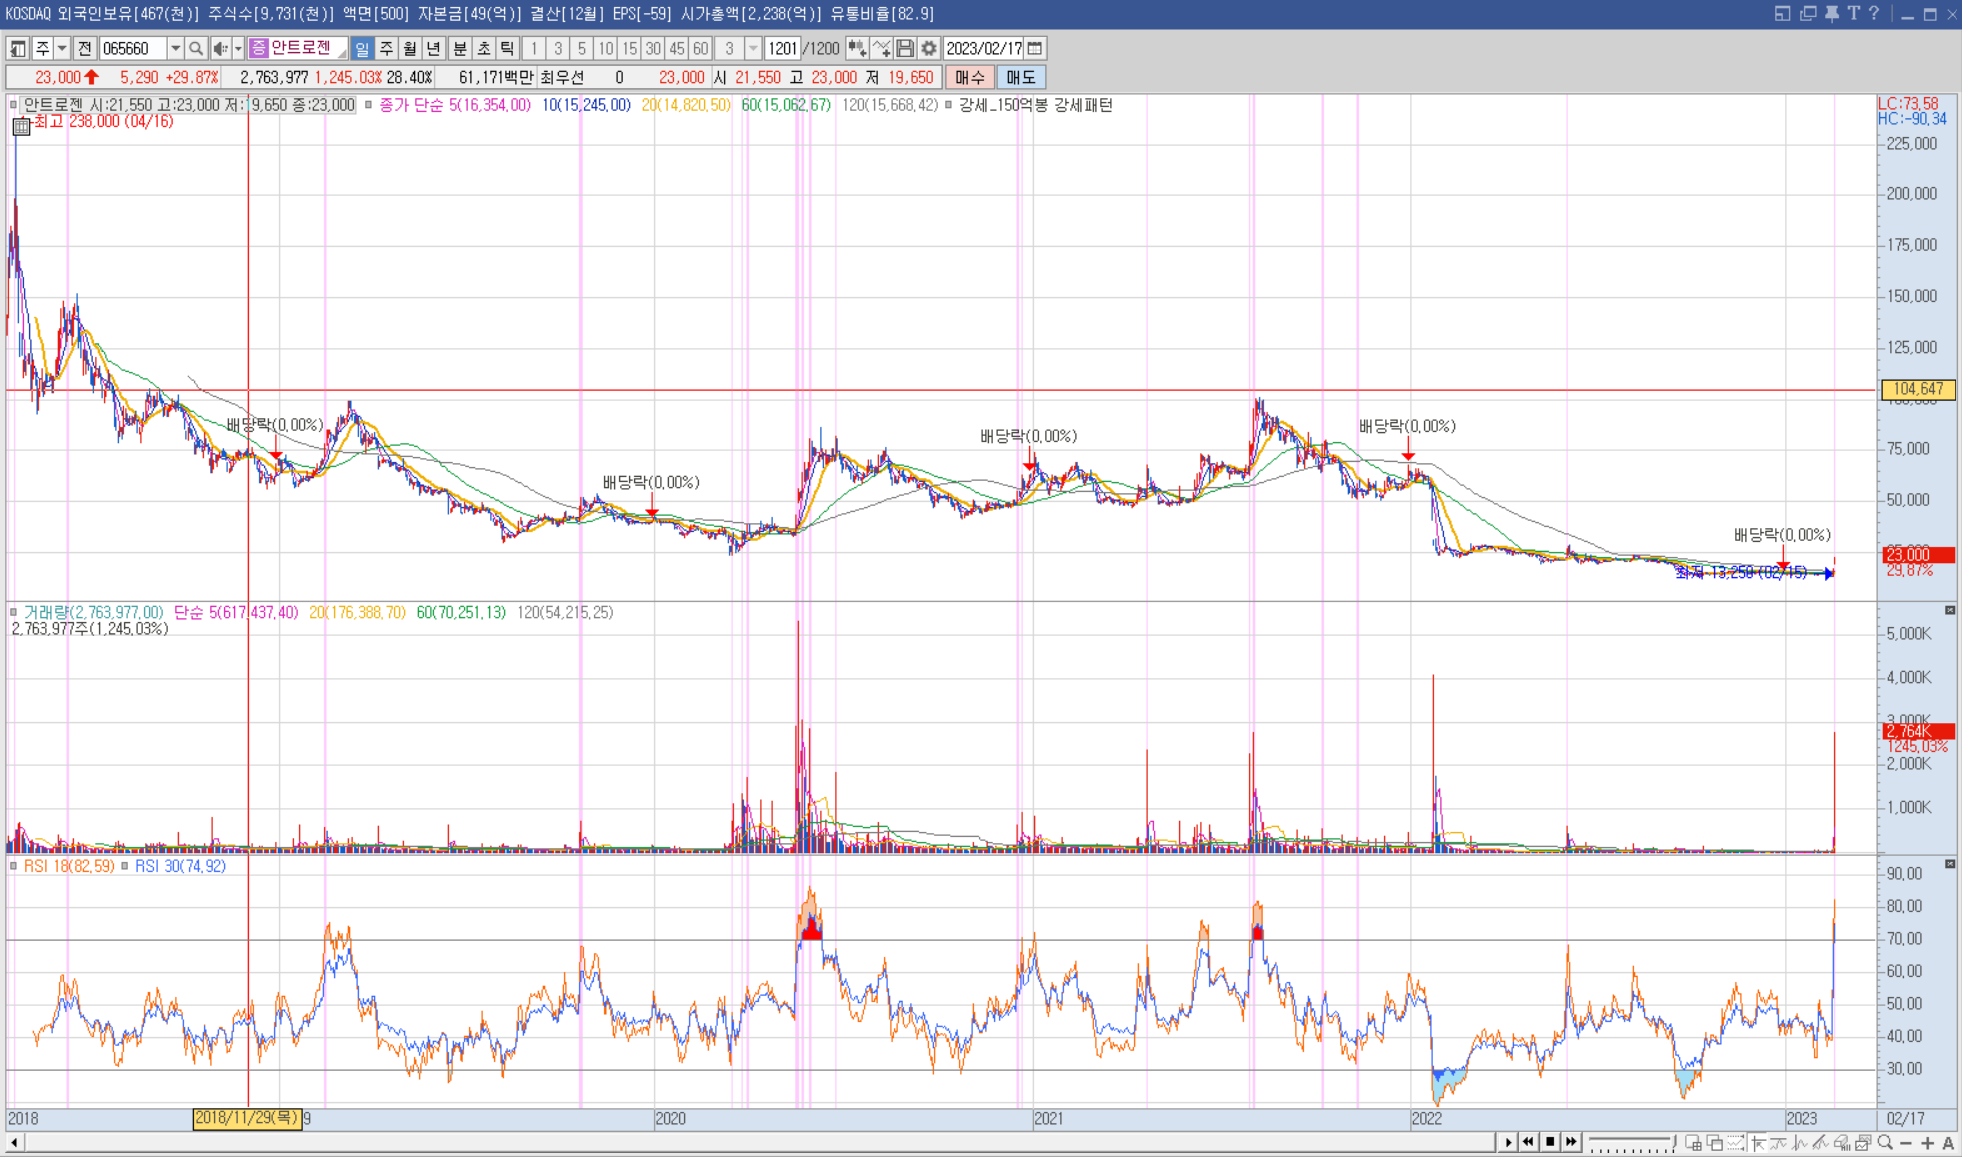This screenshot has height=1157, width=1962.
Task: Click the 매도 sell button
Action: (x=1020, y=77)
